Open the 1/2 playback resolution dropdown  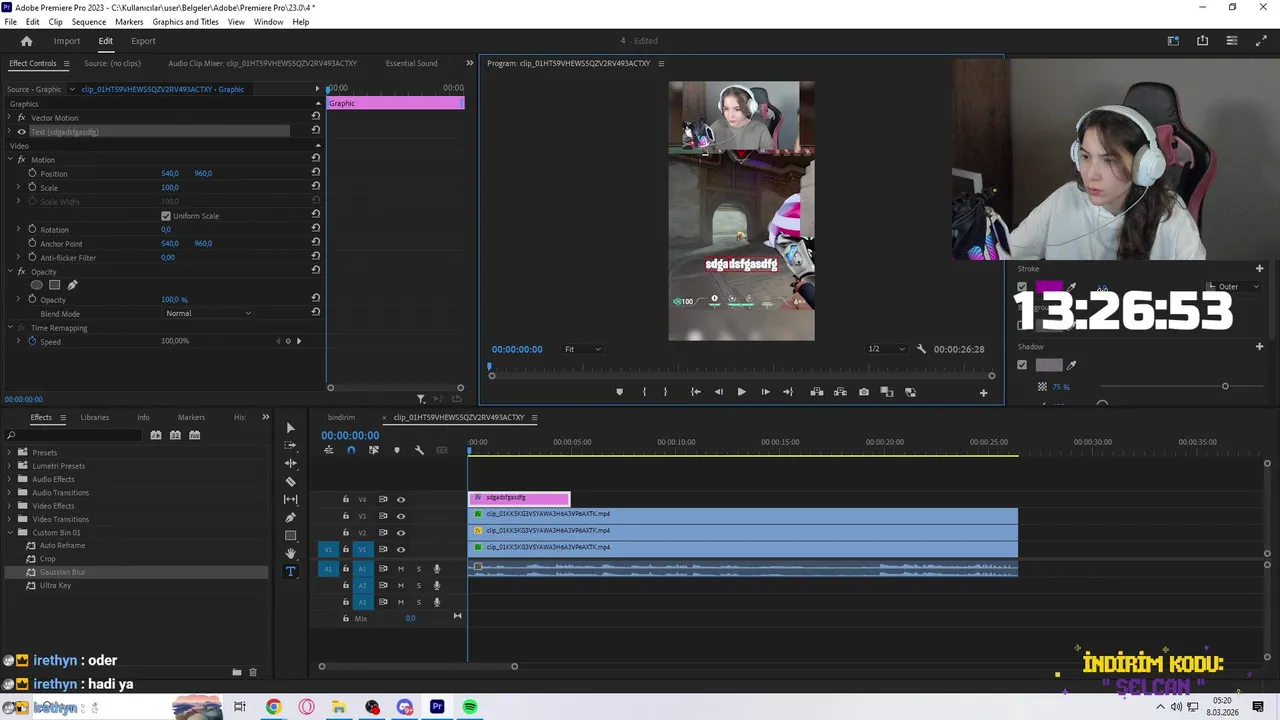coord(886,349)
